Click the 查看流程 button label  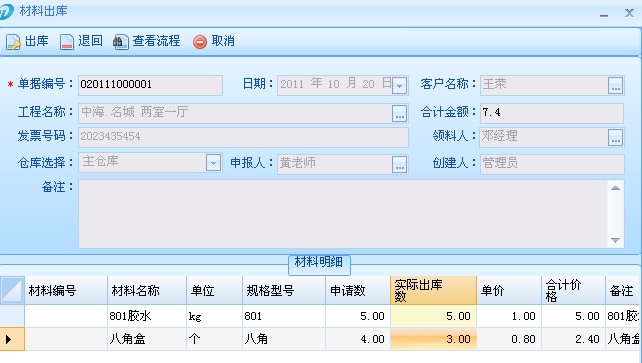pyautogui.click(x=156, y=41)
